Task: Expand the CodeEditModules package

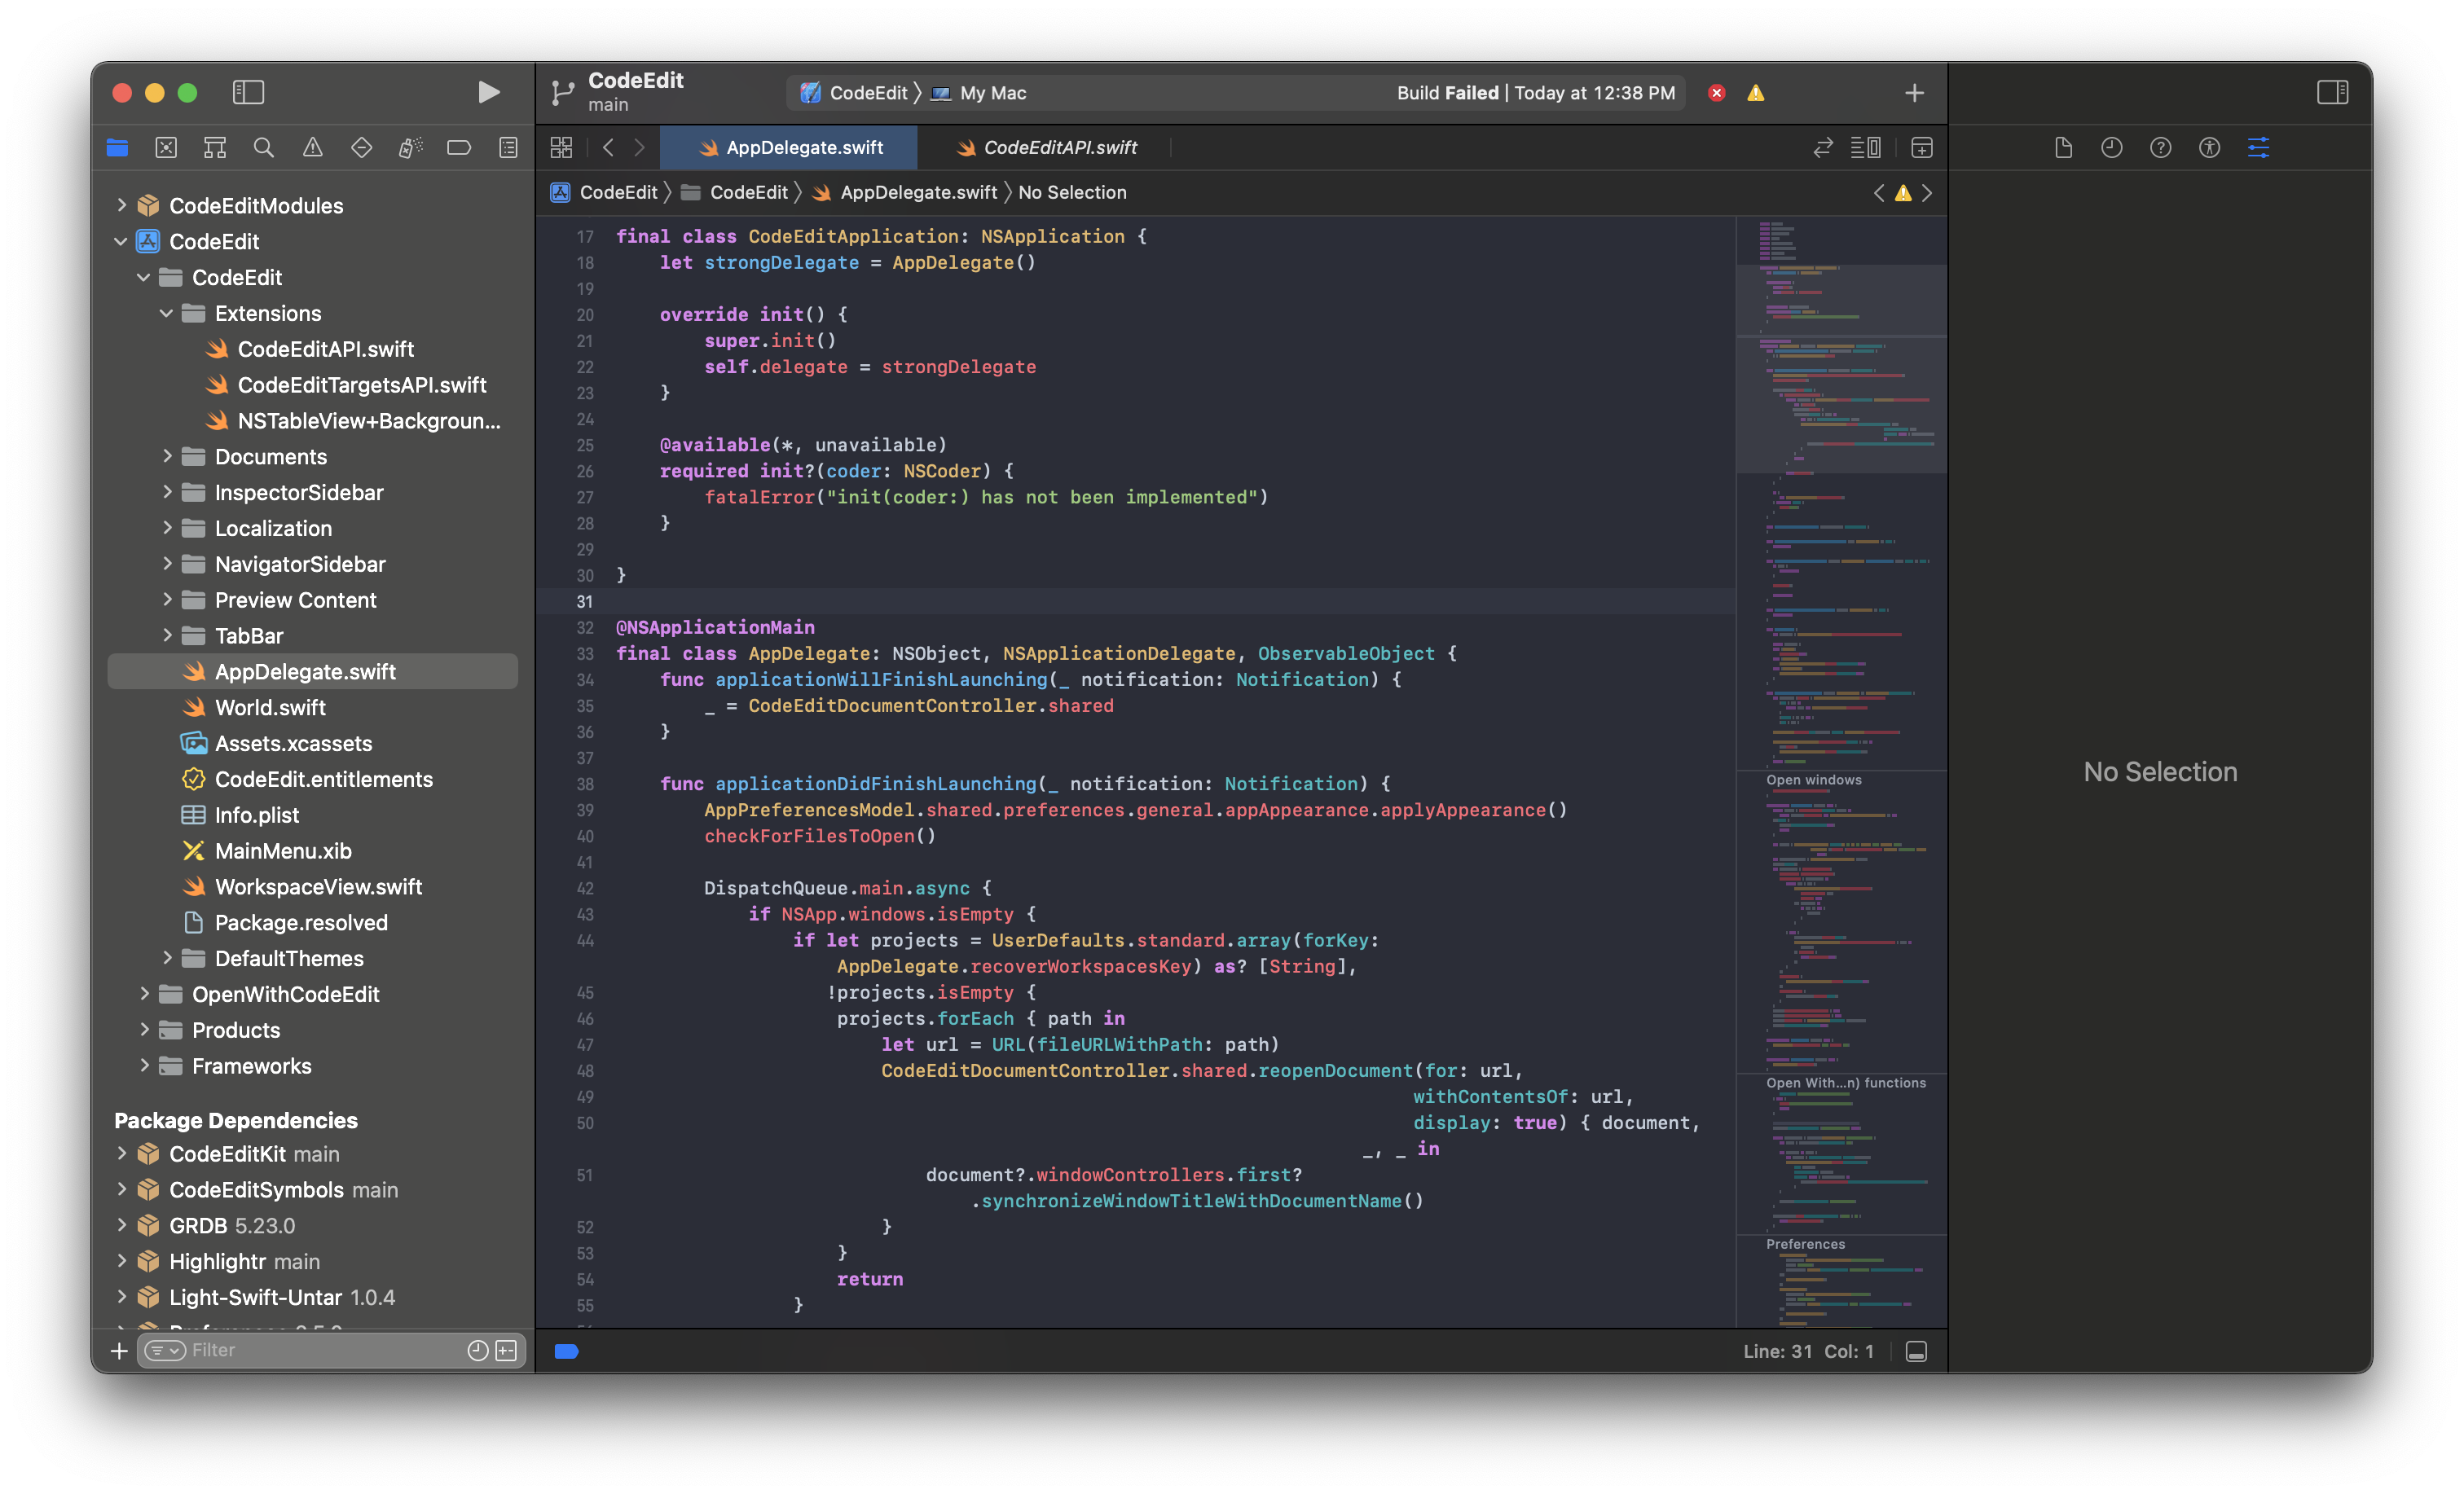Action: click(121, 205)
